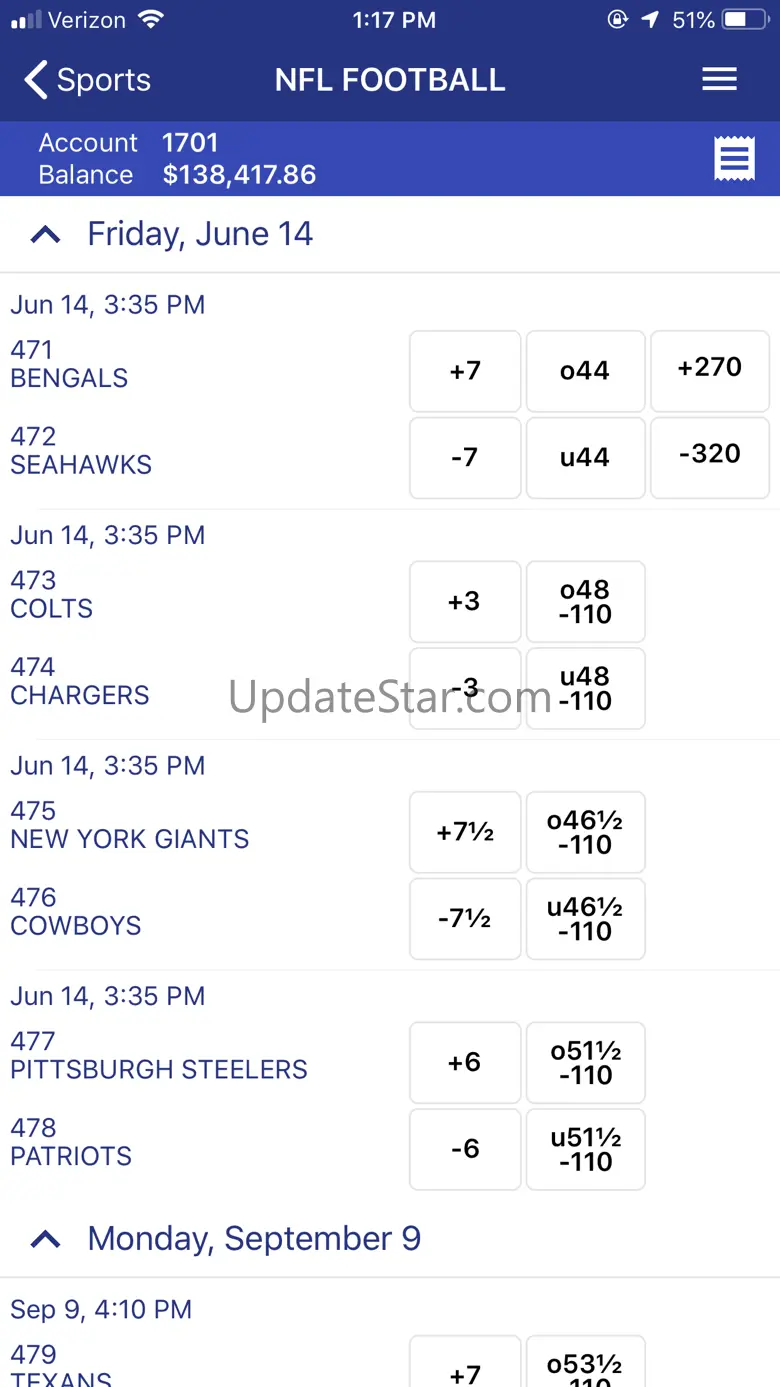Pick under u51½ -110 Patriots total

[x=585, y=1149]
